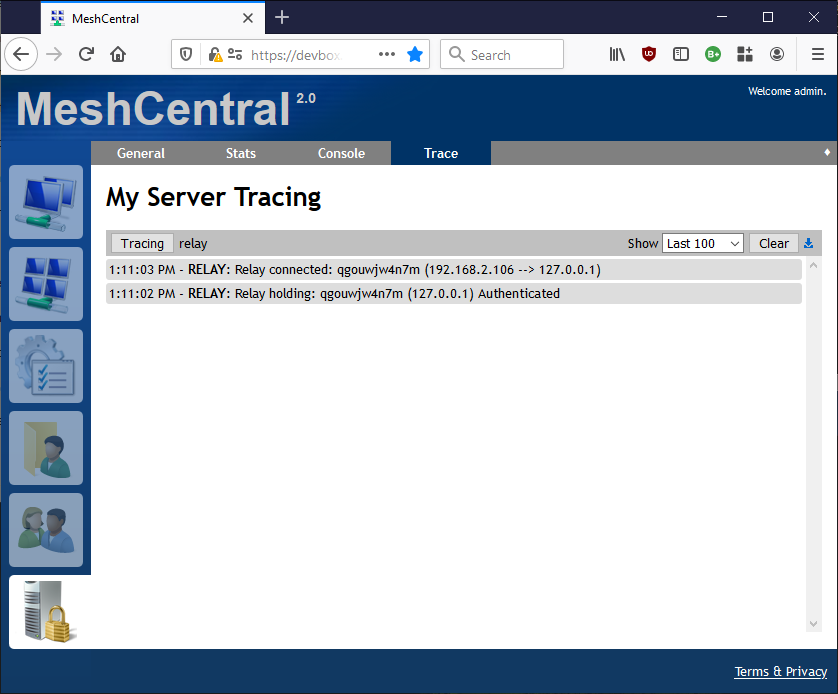Expand the arrow at right of tab bar
Image resolution: width=838 pixels, height=694 pixels.
(826, 153)
